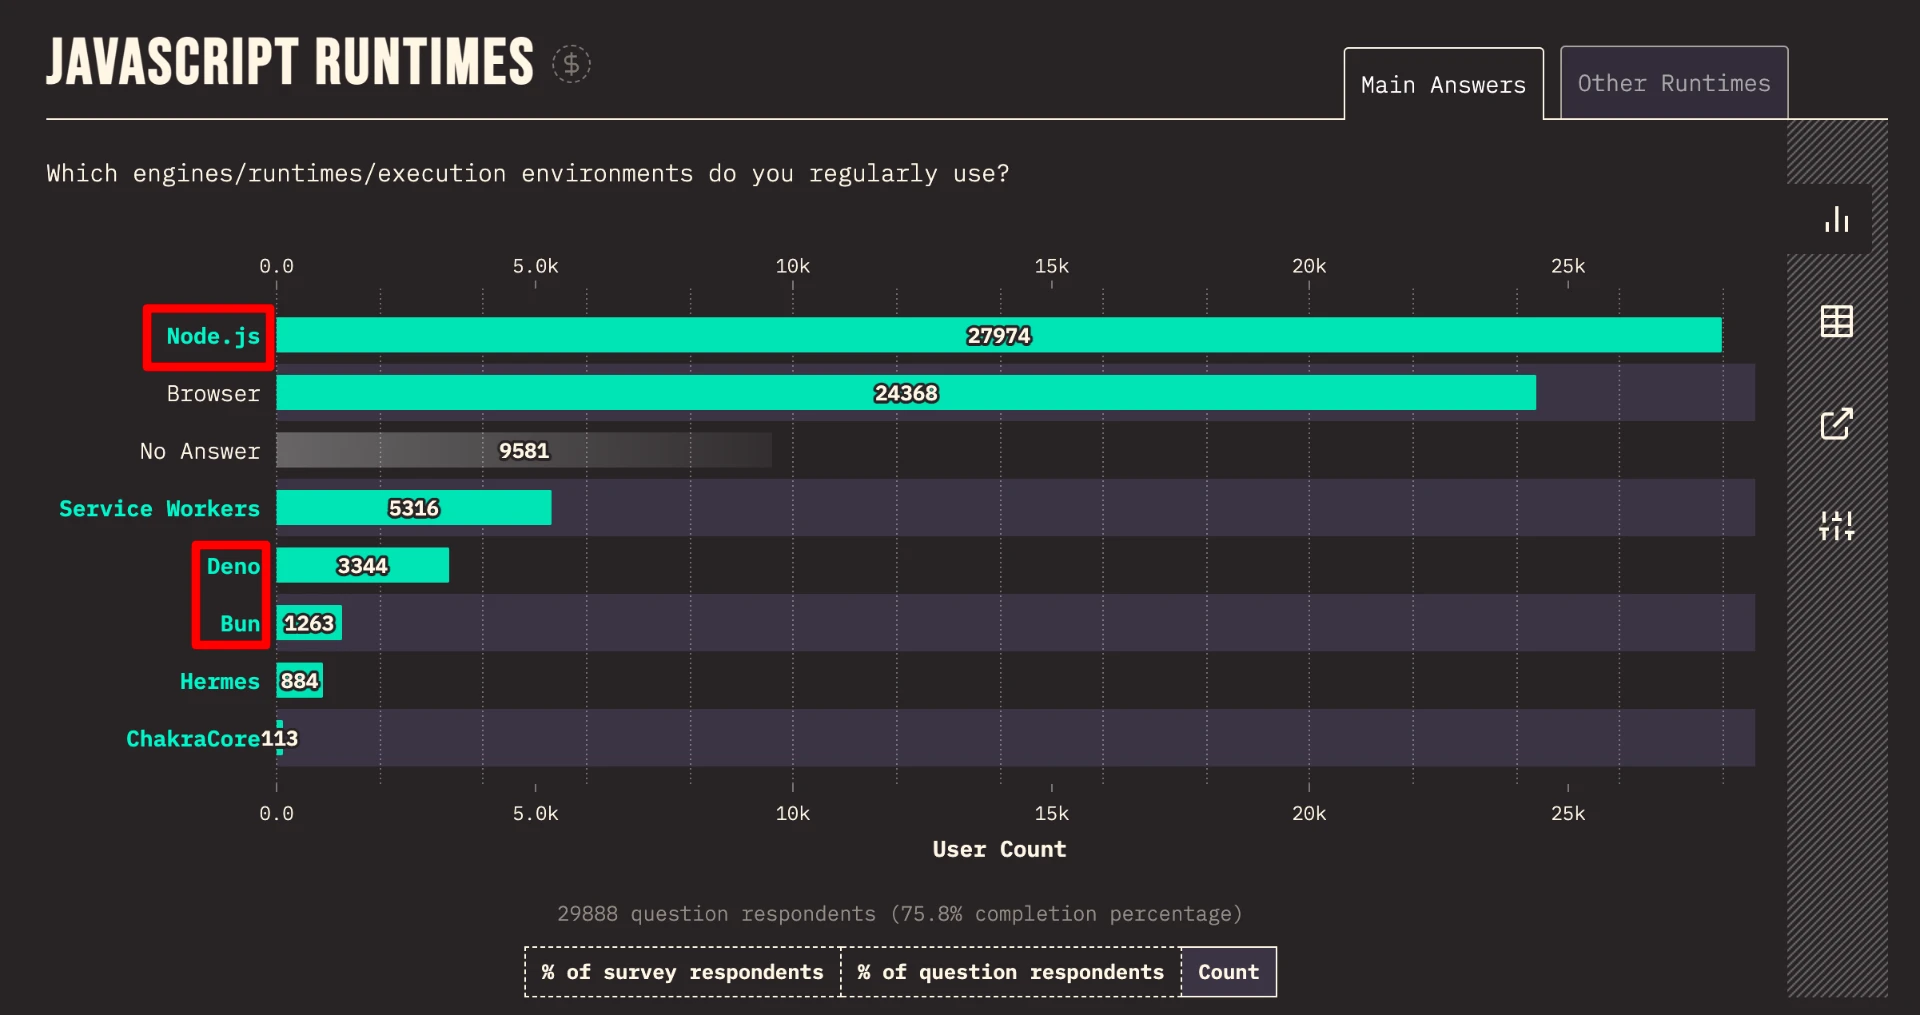
Task: Click the 29888 question respondents note
Action: [x=899, y=914]
